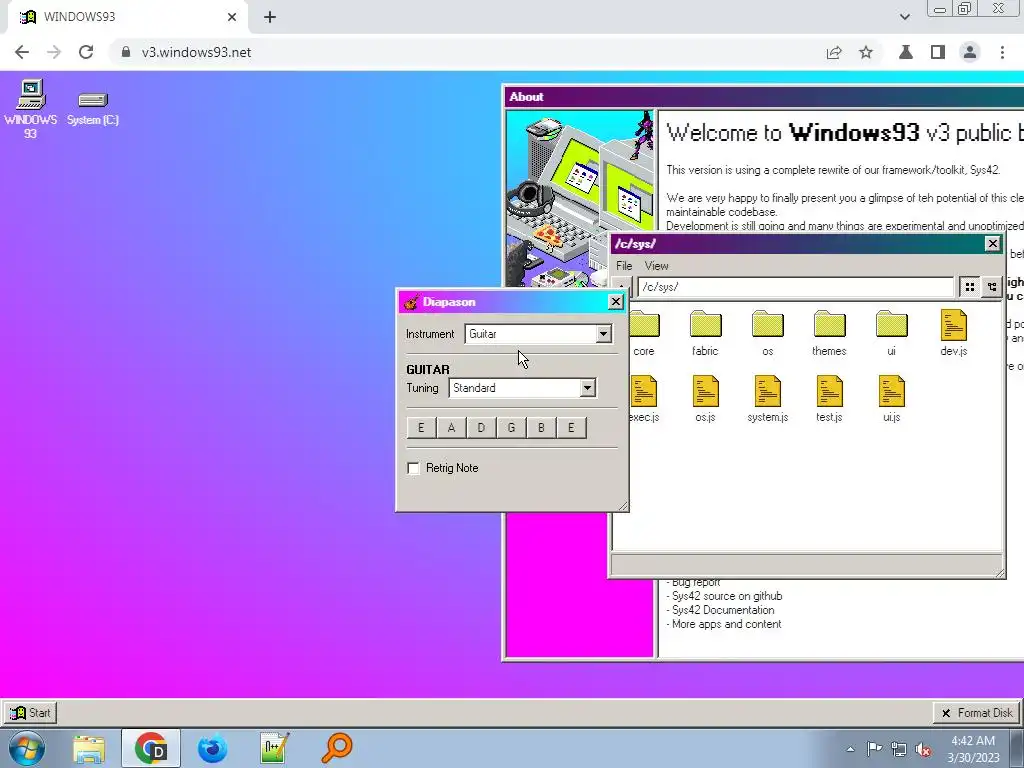Click the /c/sys/ path input field
The height and width of the screenshot is (768, 1024).
(796, 287)
